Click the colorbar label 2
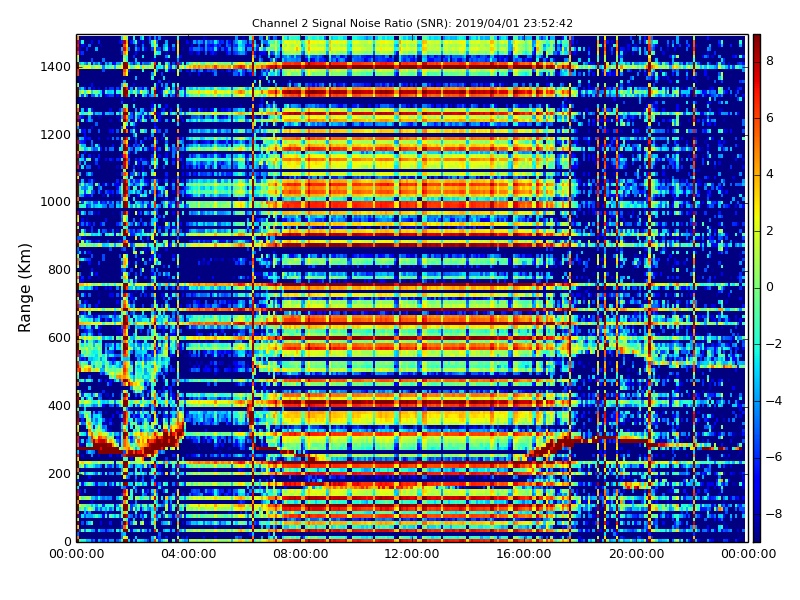800x600 pixels. 770,231
